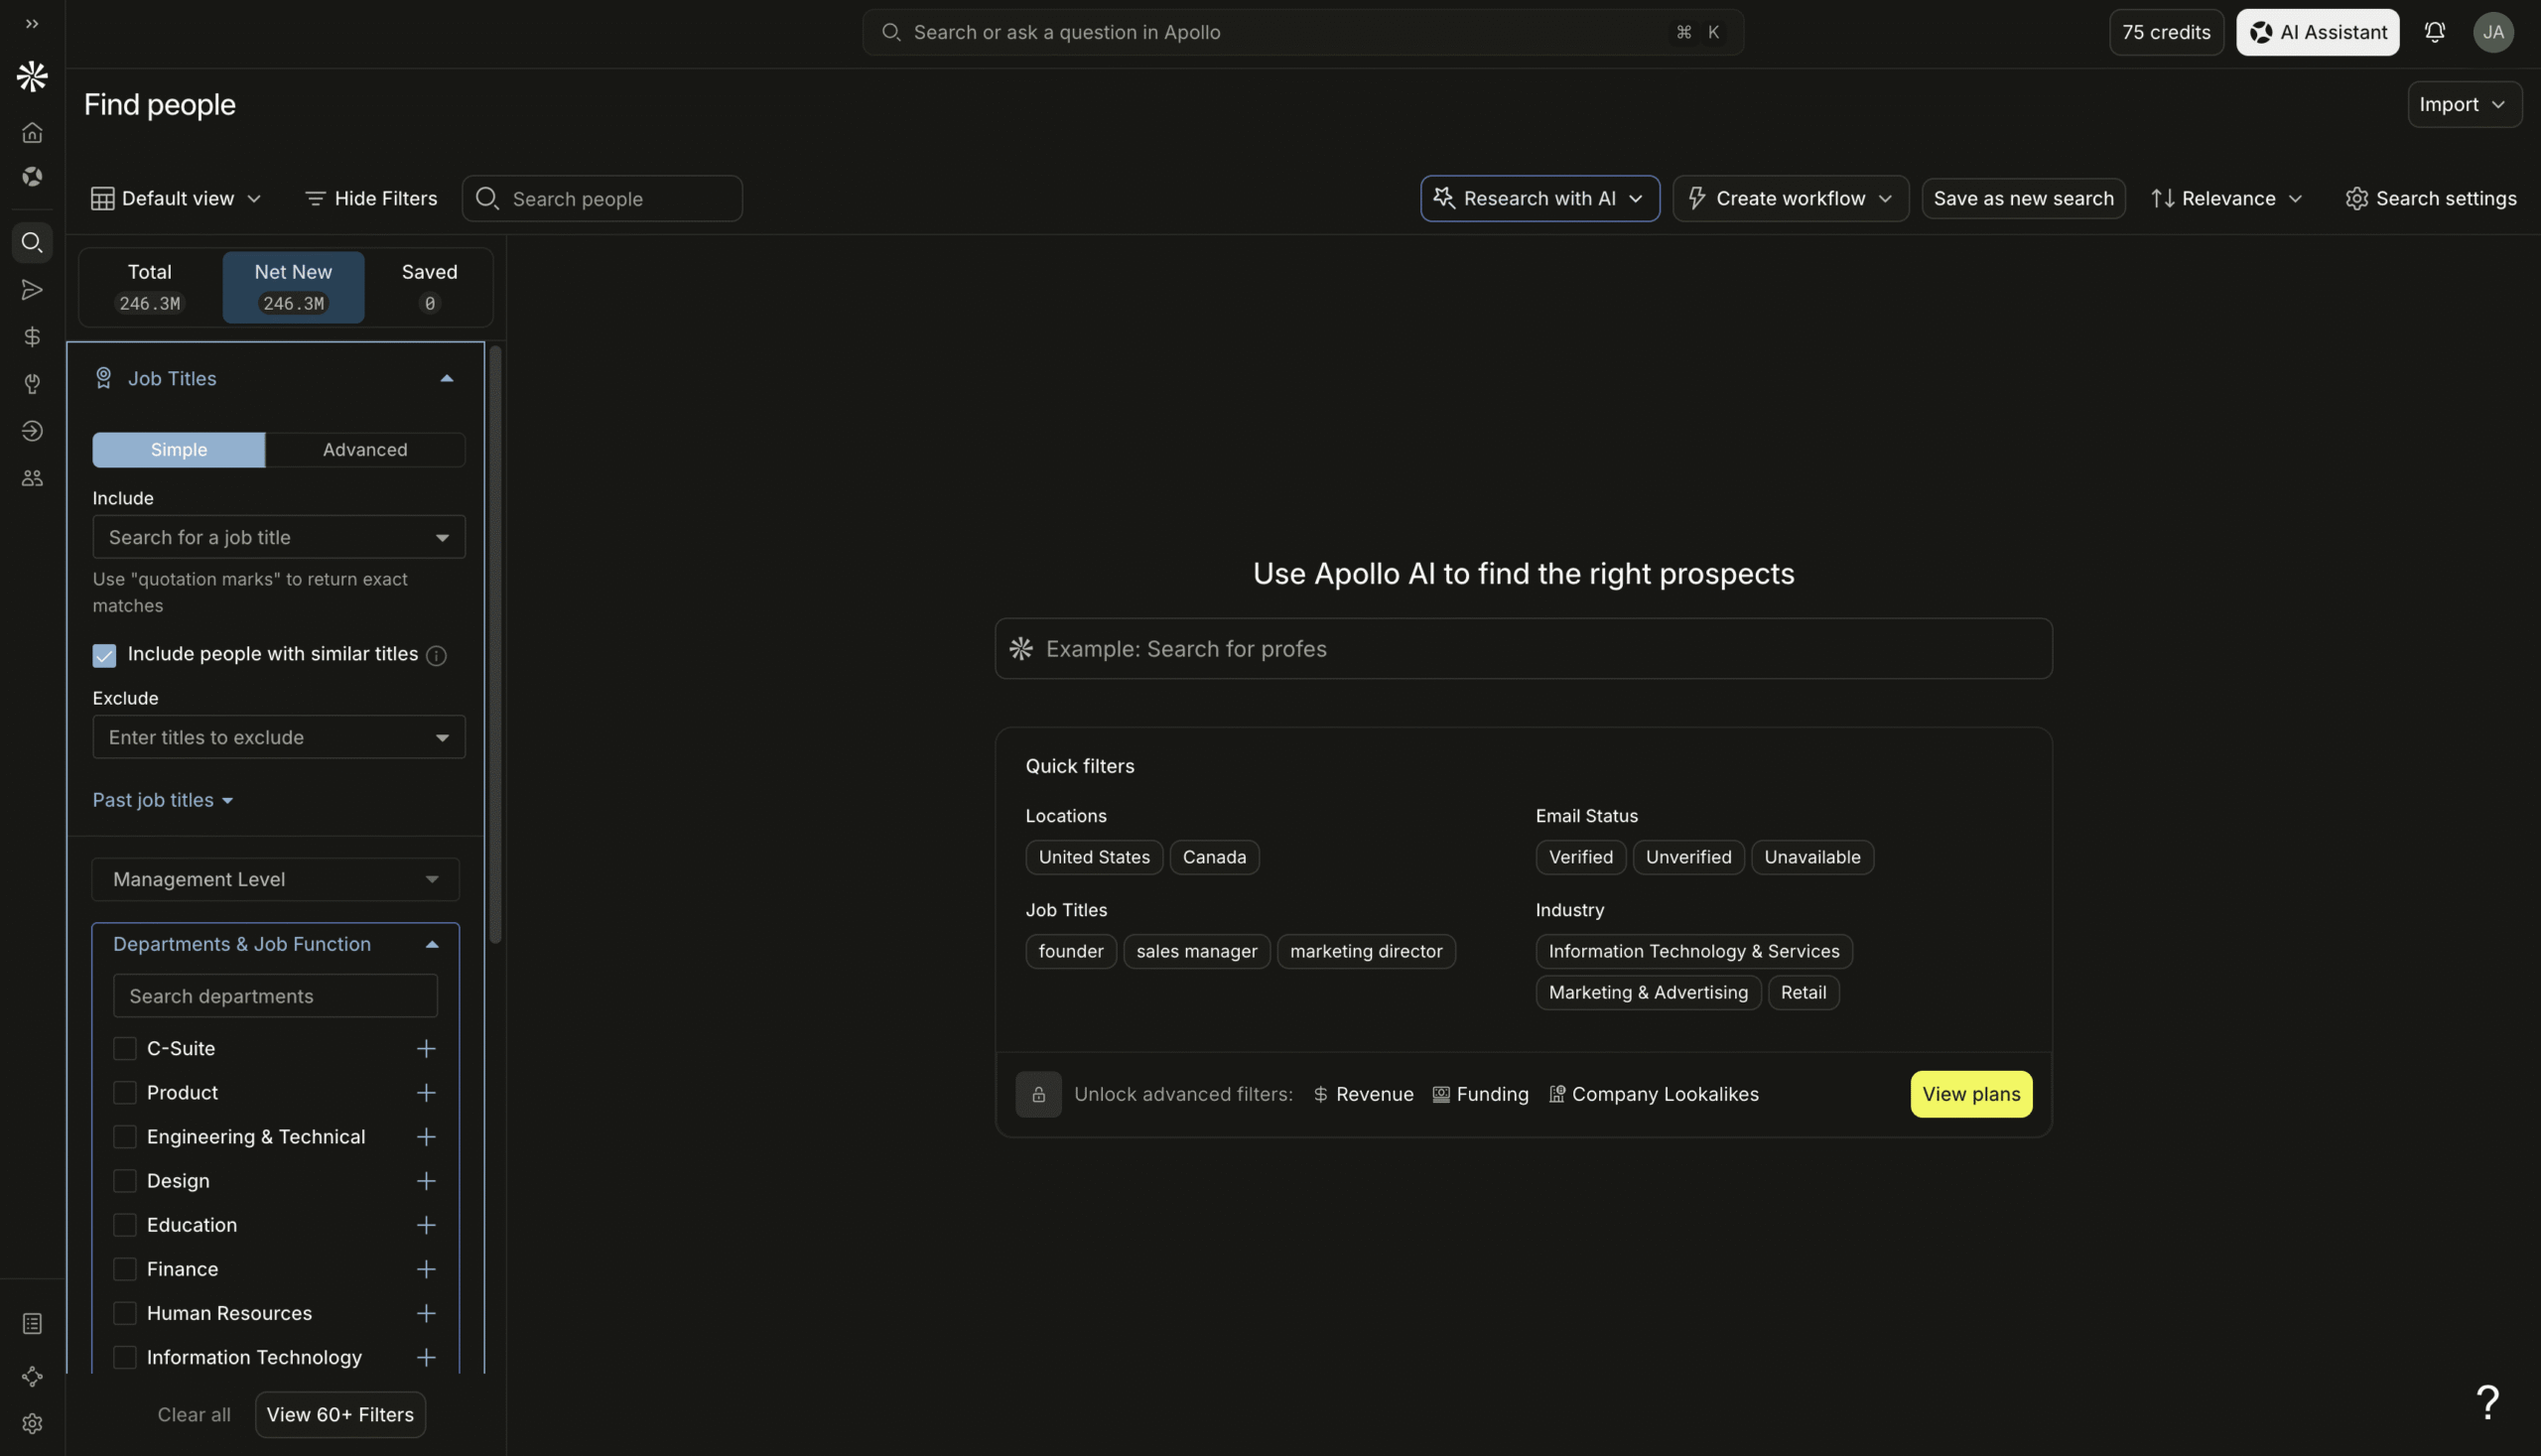Click the info icon beside similar titles

436,656
